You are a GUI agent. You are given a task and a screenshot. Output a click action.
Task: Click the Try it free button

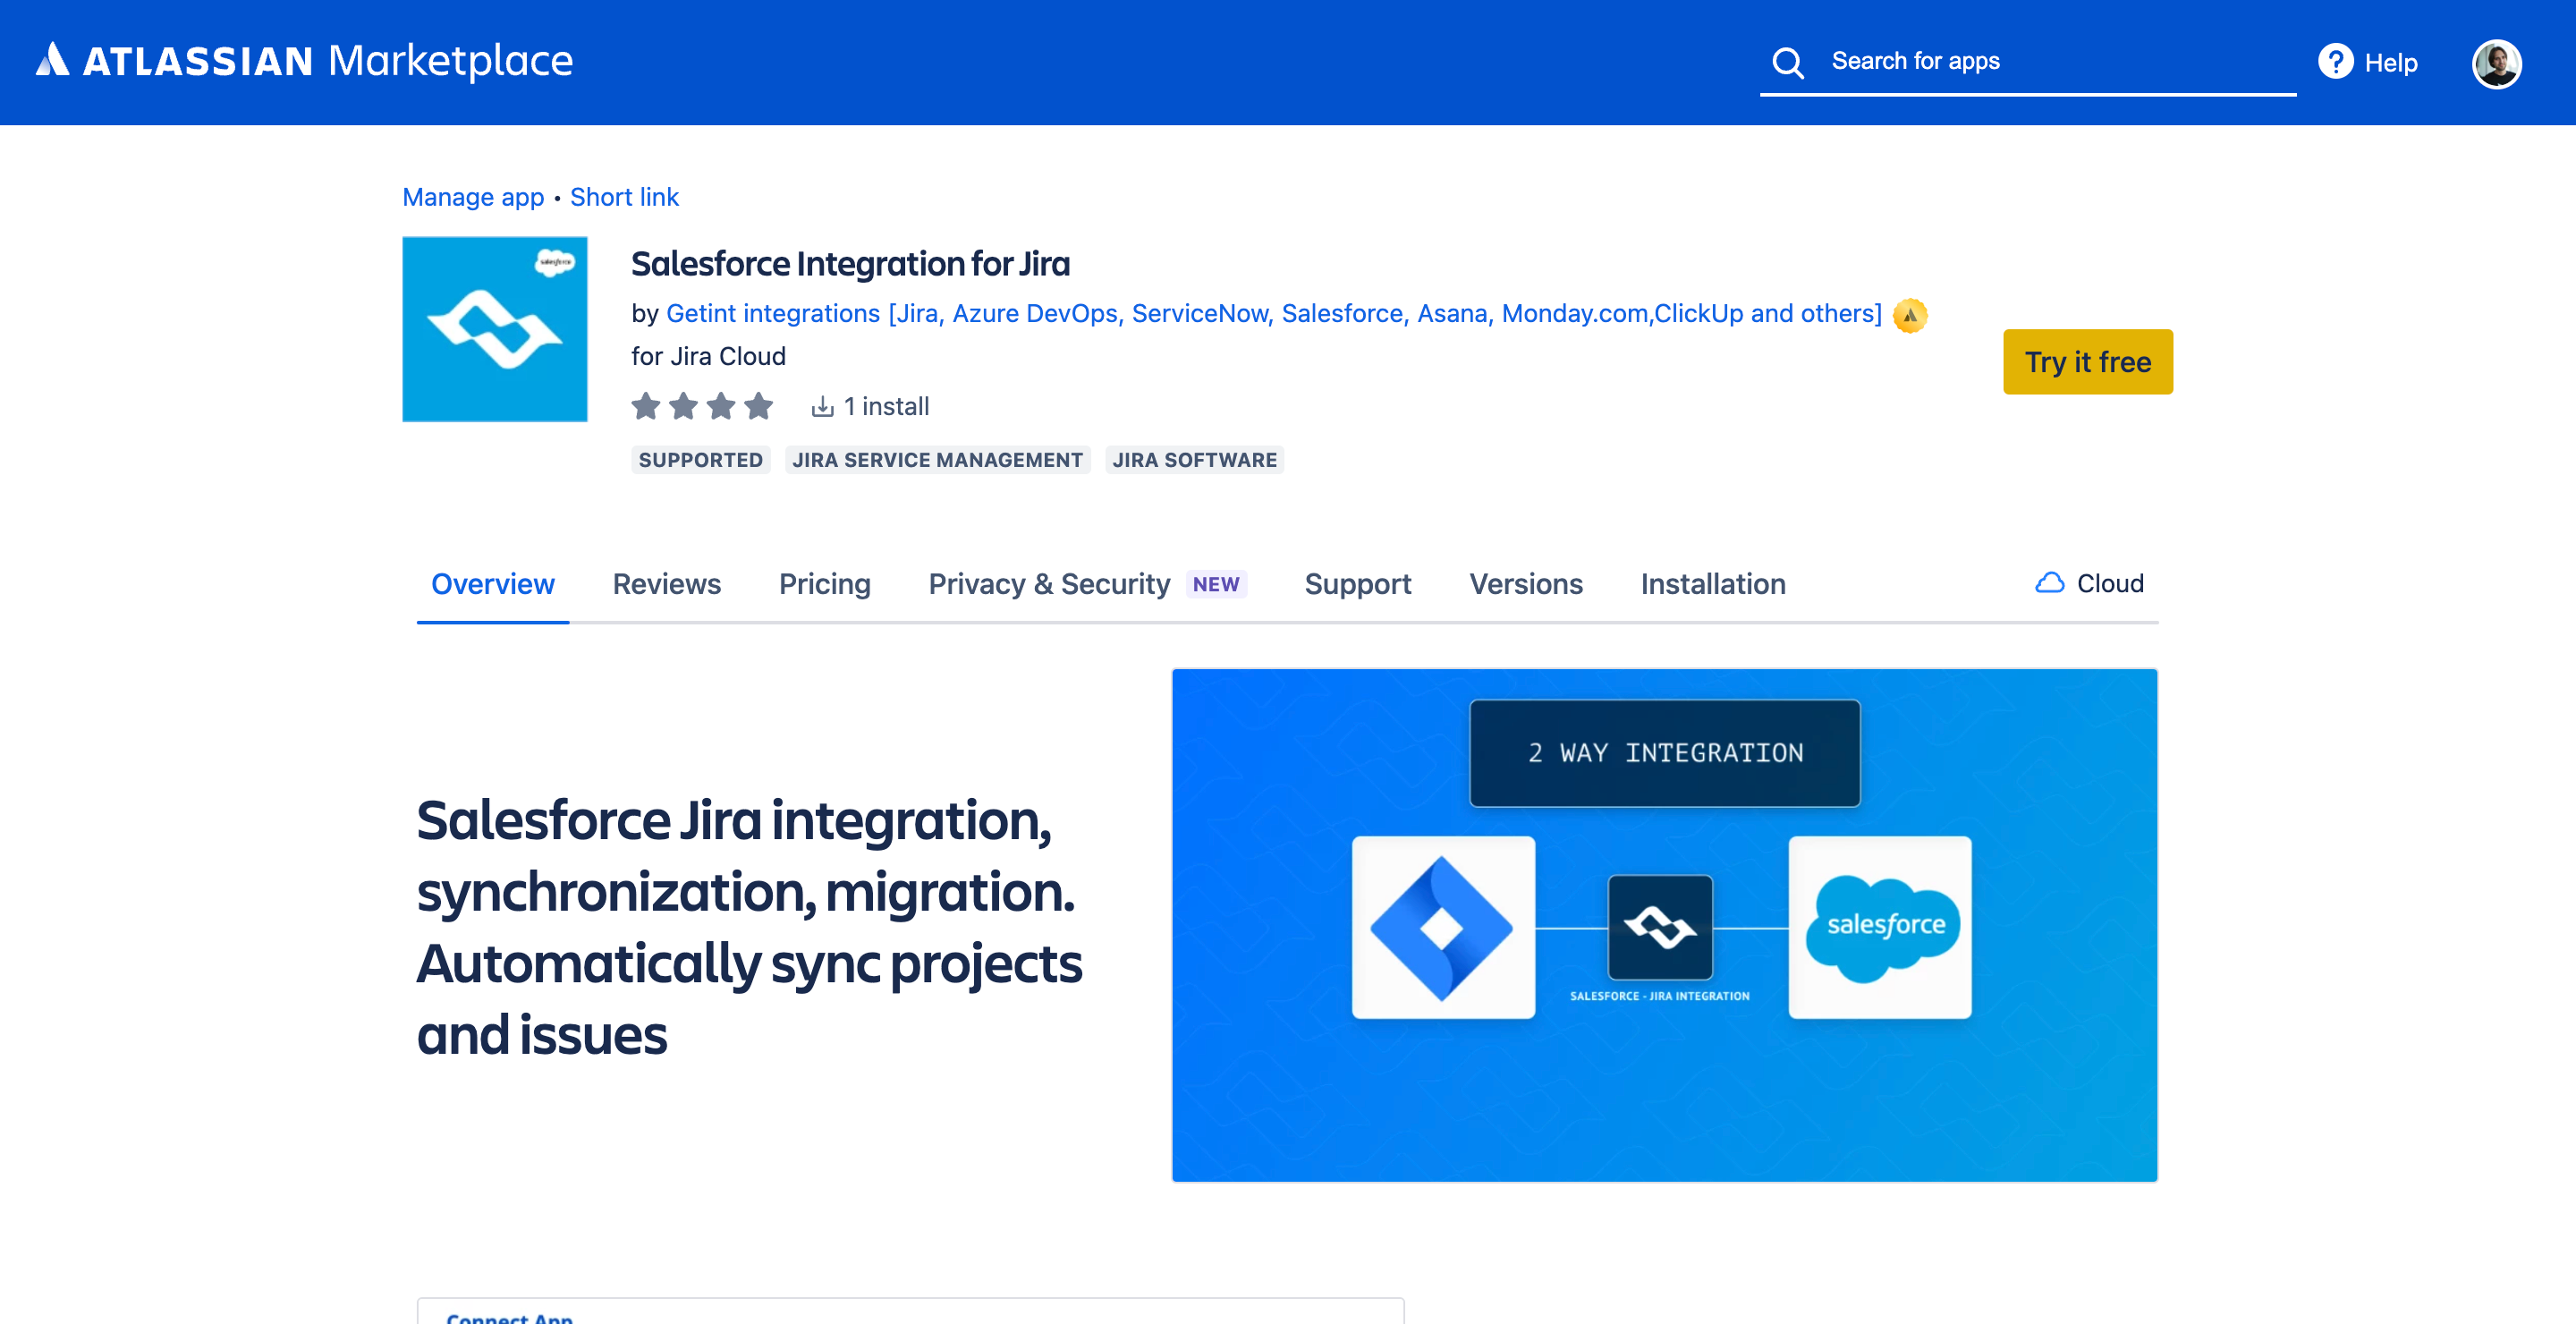[x=2087, y=362]
